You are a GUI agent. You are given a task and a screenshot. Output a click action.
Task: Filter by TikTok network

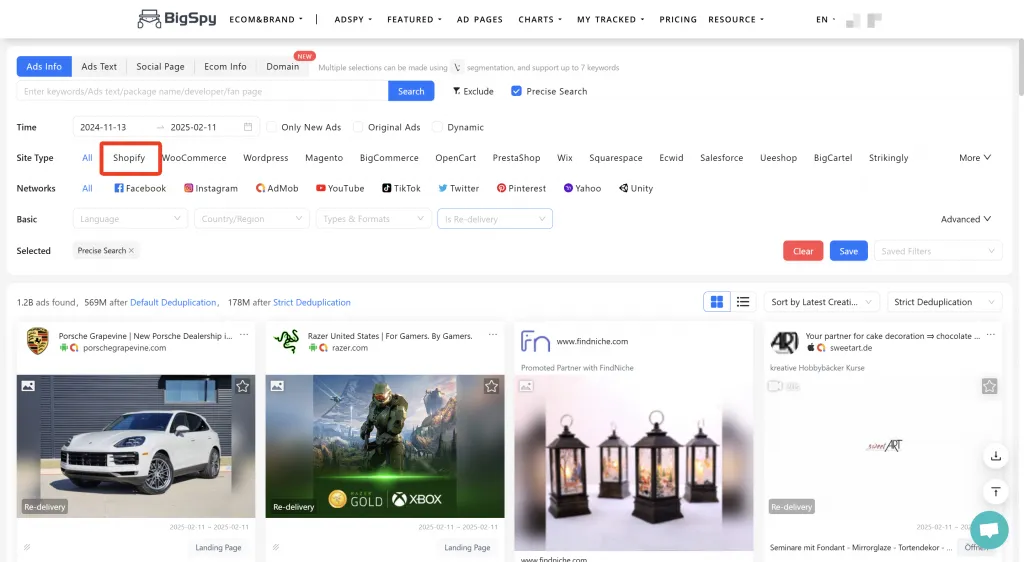[401, 188]
